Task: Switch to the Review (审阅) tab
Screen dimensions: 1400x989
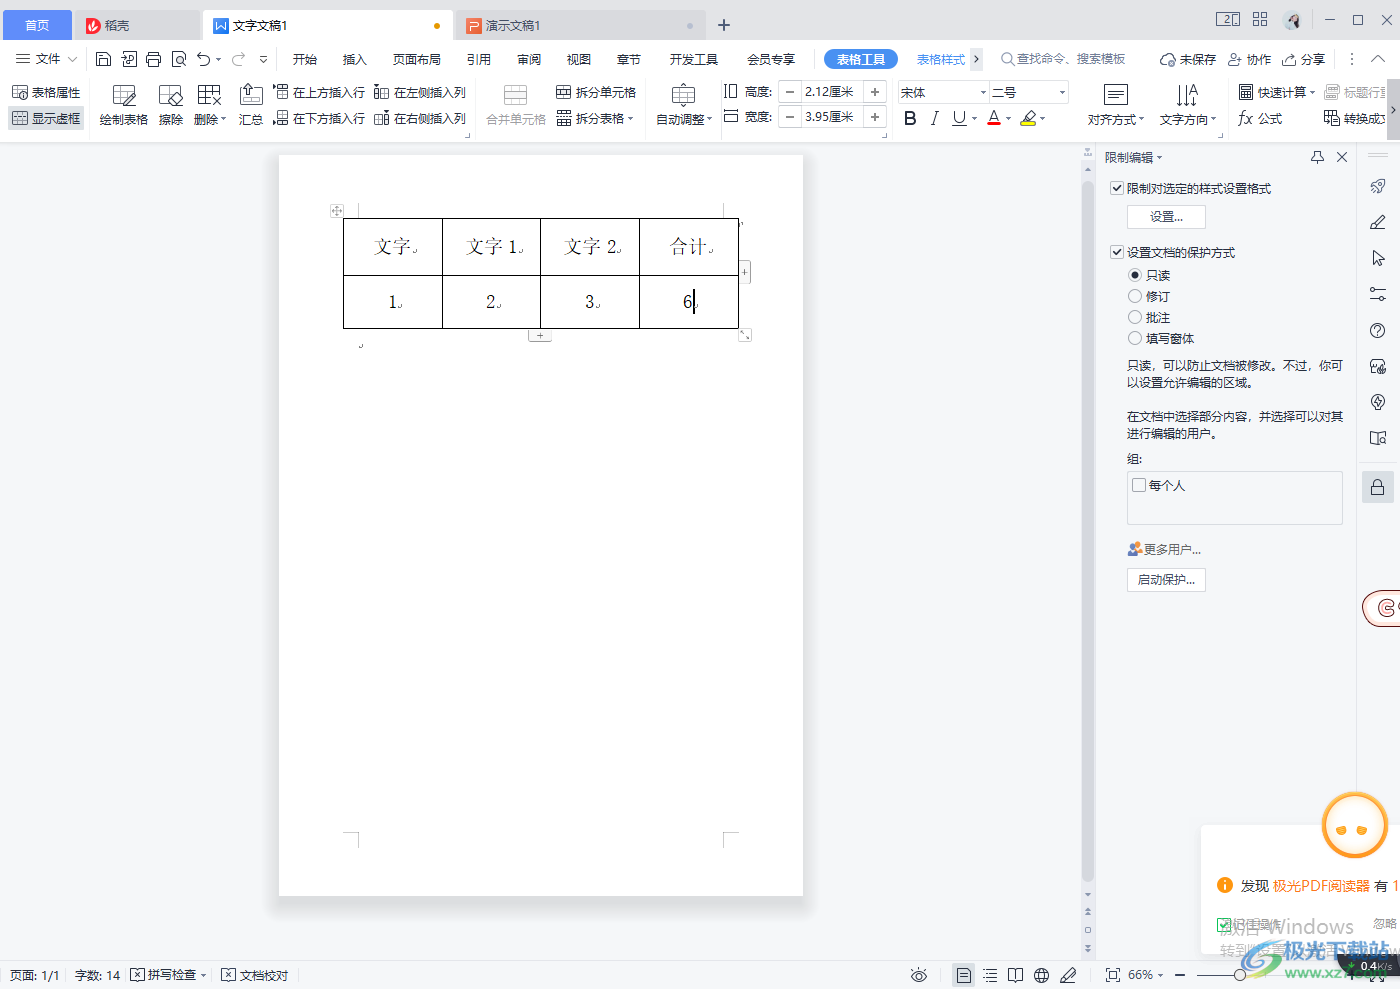Action: (529, 59)
